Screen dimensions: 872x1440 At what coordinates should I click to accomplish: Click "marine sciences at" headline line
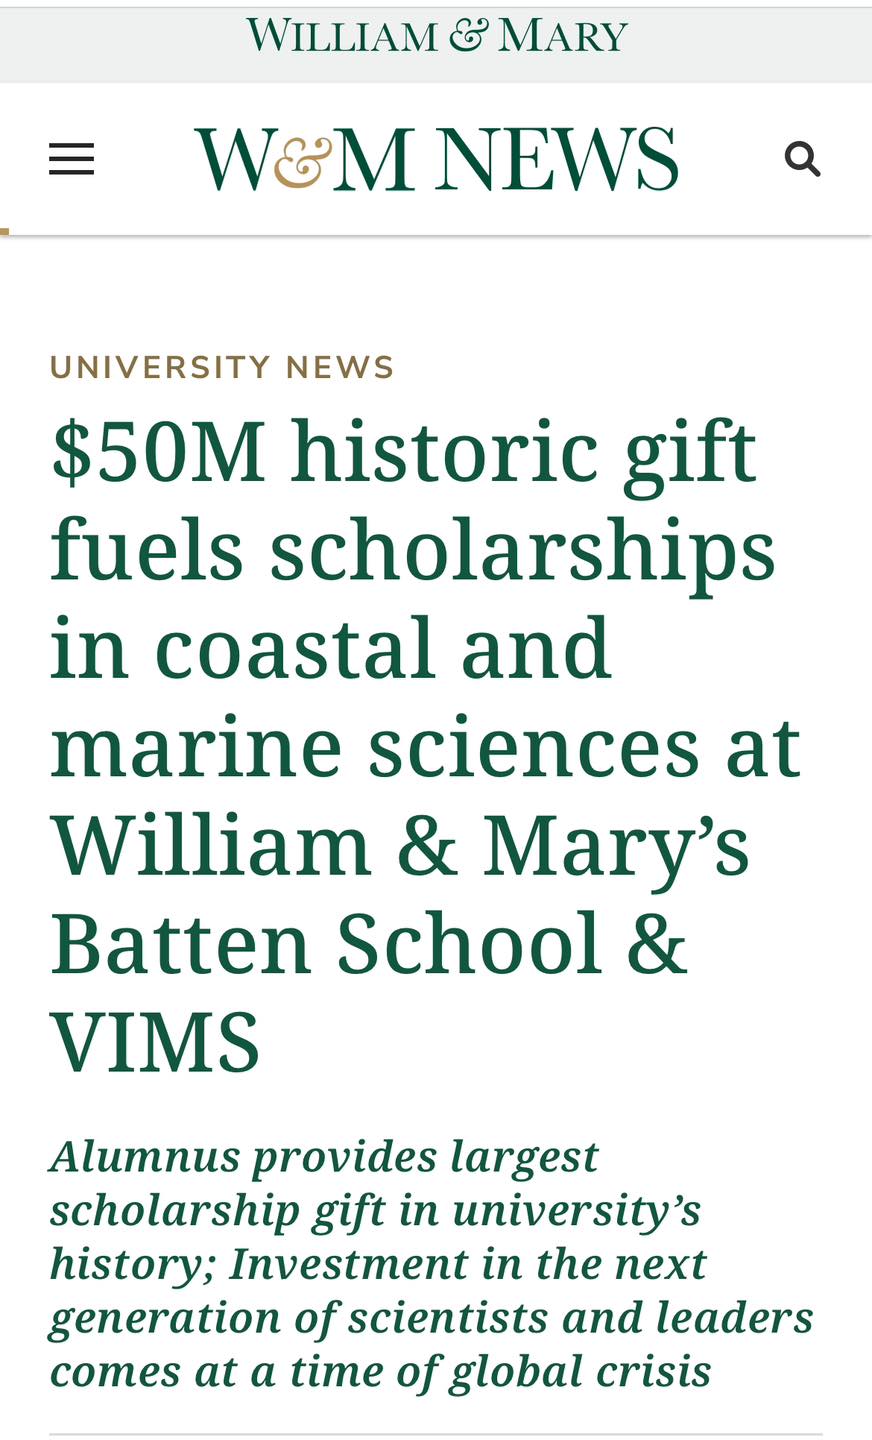425,746
